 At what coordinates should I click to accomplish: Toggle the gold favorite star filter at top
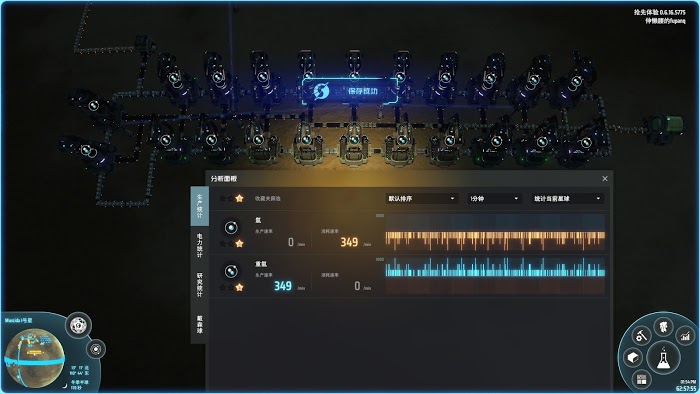(239, 198)
